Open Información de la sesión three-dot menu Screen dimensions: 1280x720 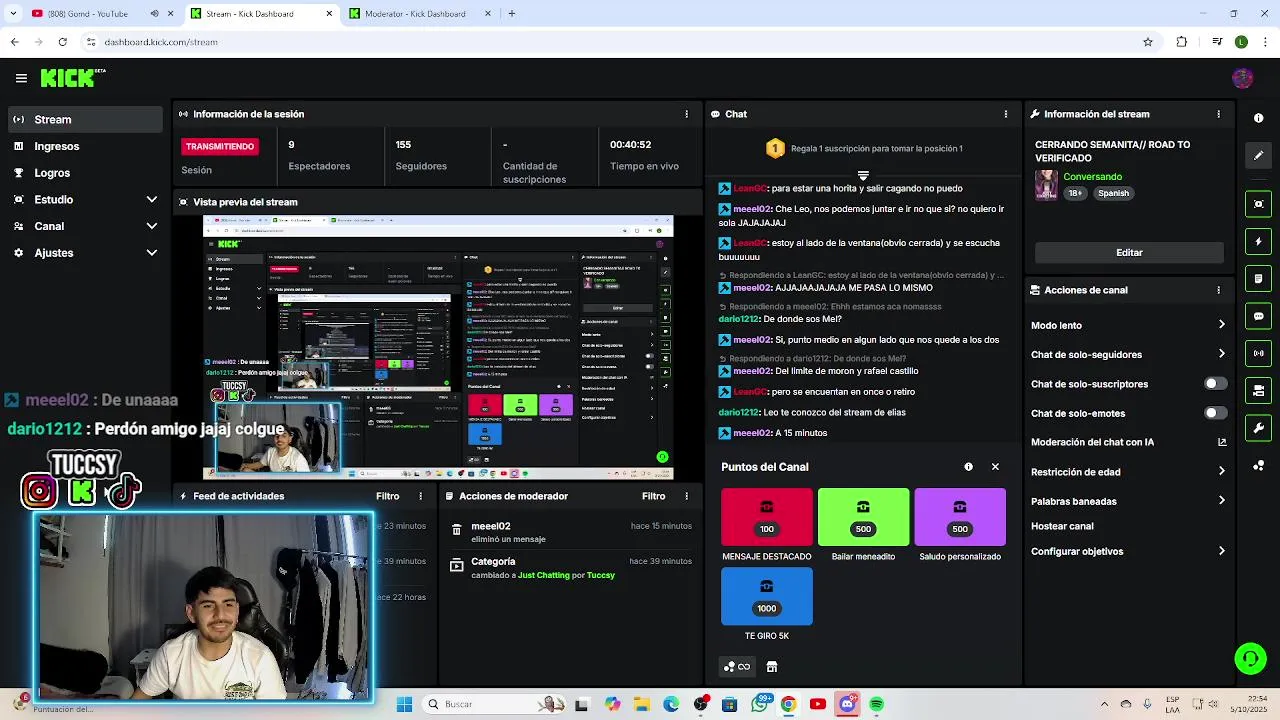click(x=686, y=114)
